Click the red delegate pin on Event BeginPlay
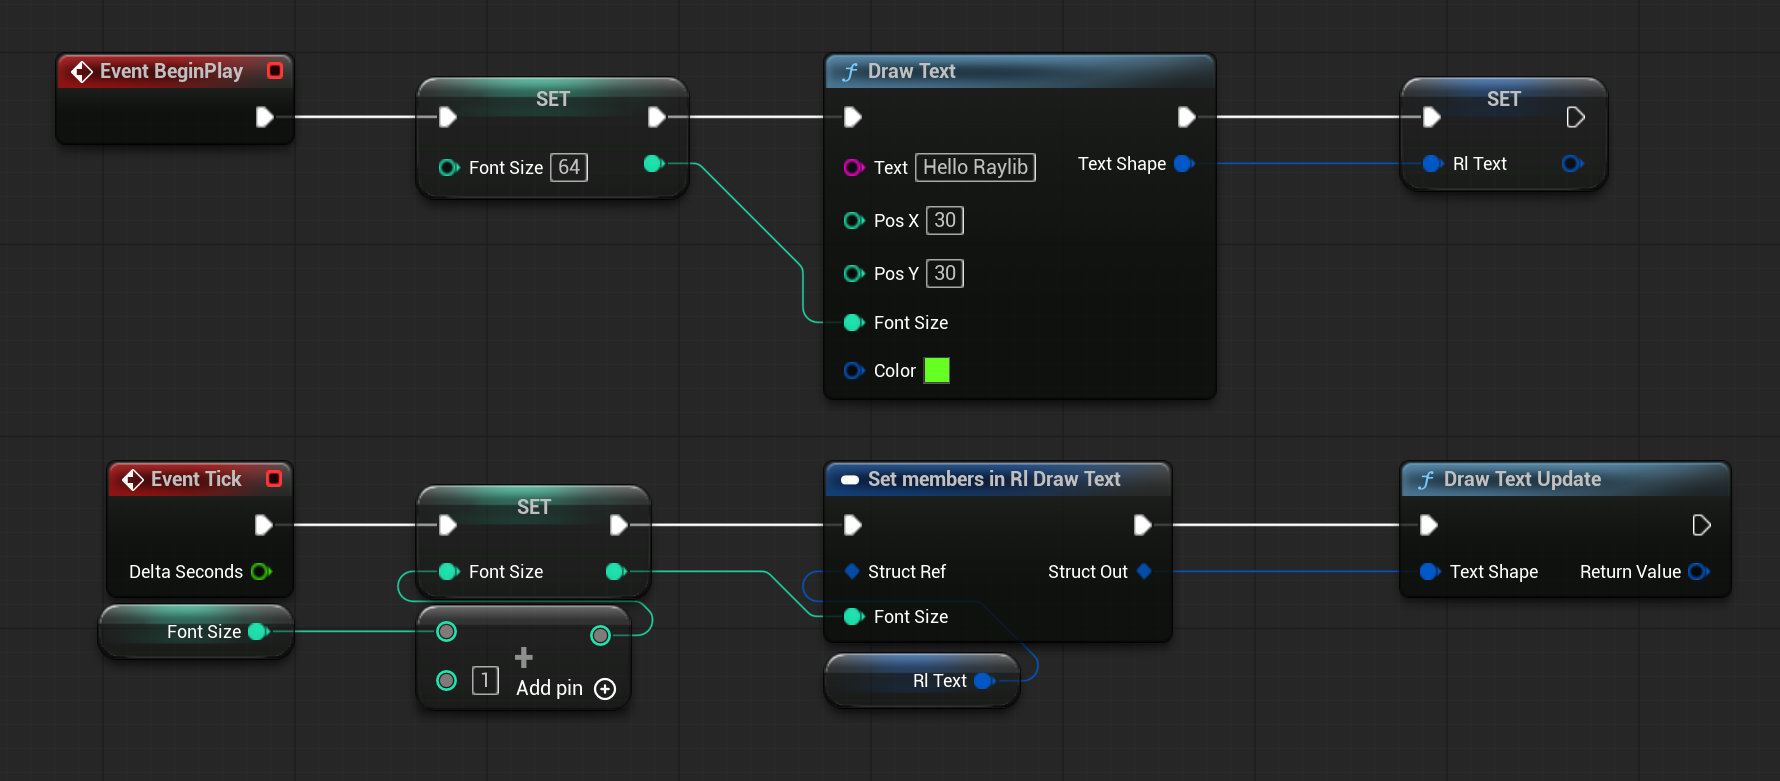Image resolution: width=1780 pixels, height=781 pixels. [275, 71]
